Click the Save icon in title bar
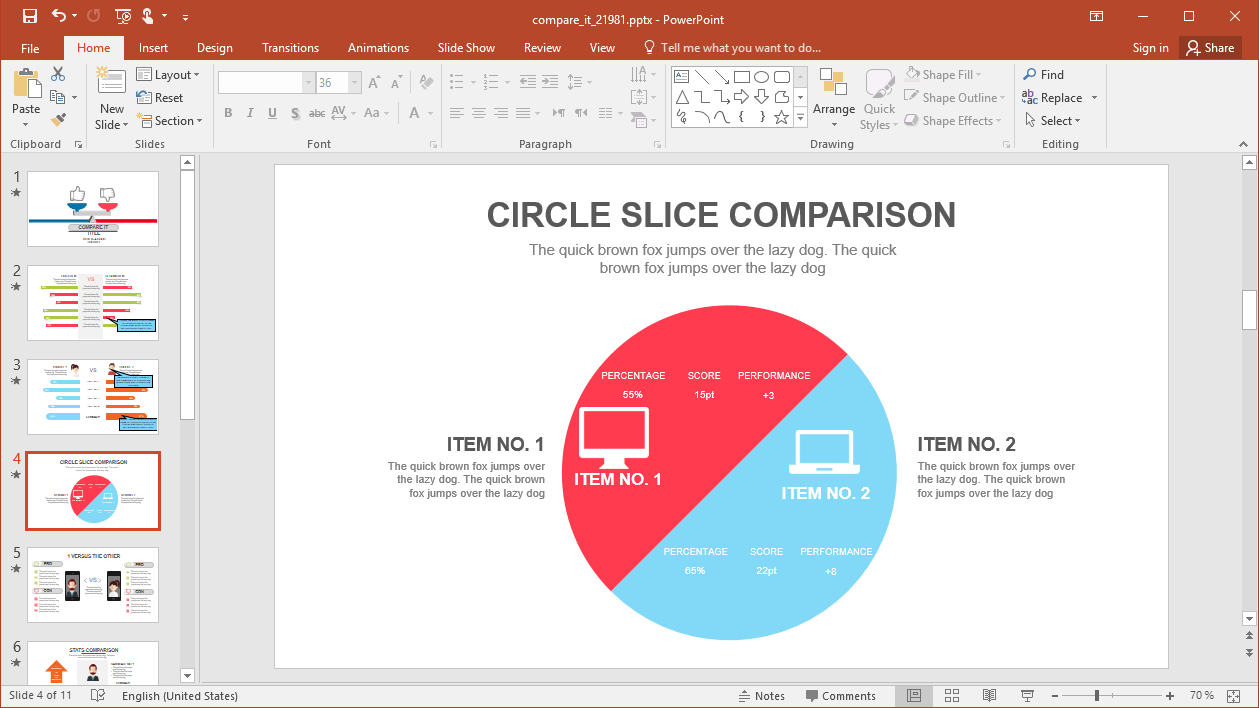Image resolution: width=1259 pixels, height=708 pixels. click(29, 16)
